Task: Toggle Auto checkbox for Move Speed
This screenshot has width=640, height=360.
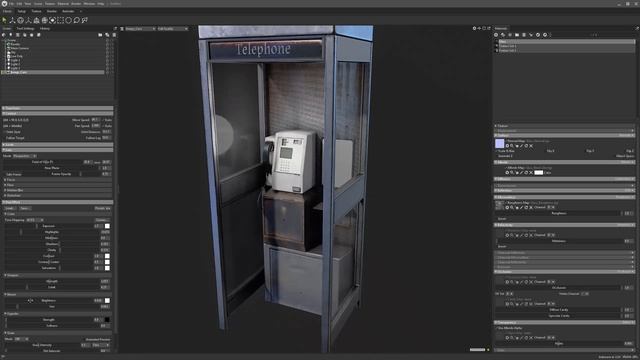Action: 104,120
